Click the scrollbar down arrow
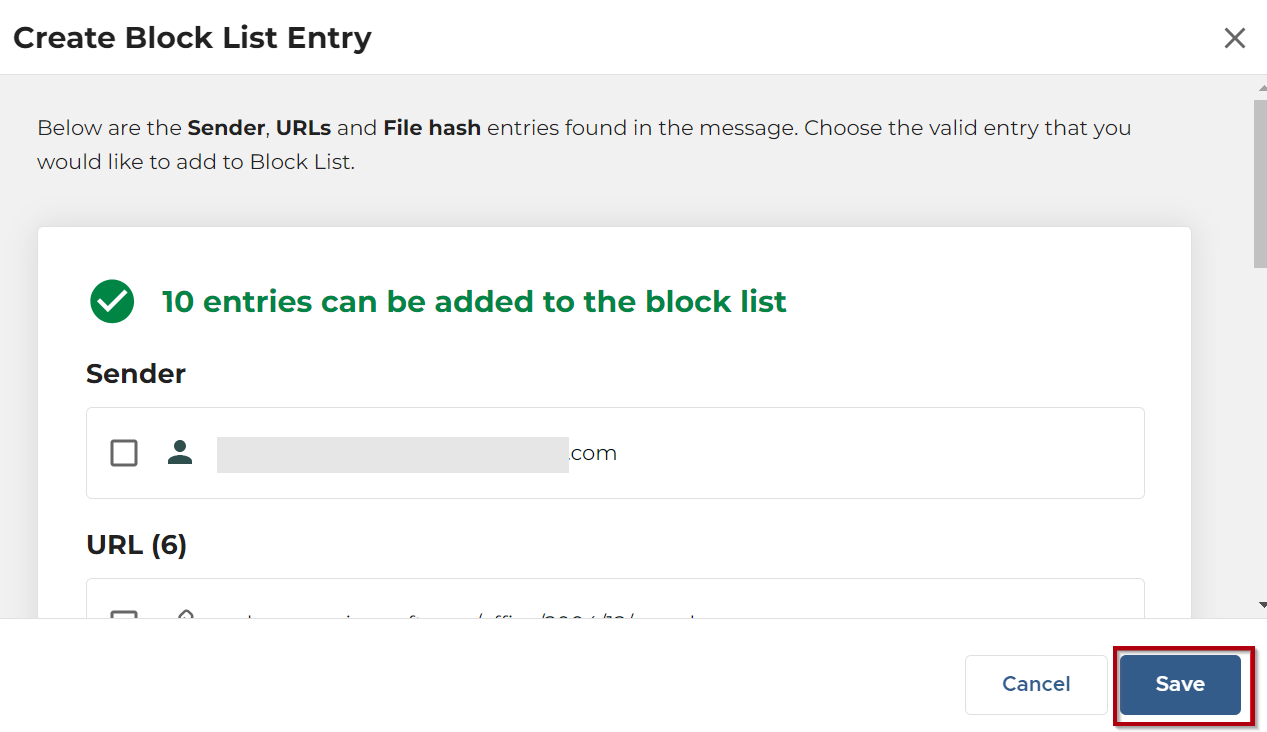1267x732 pixels. click(1261, 604)
